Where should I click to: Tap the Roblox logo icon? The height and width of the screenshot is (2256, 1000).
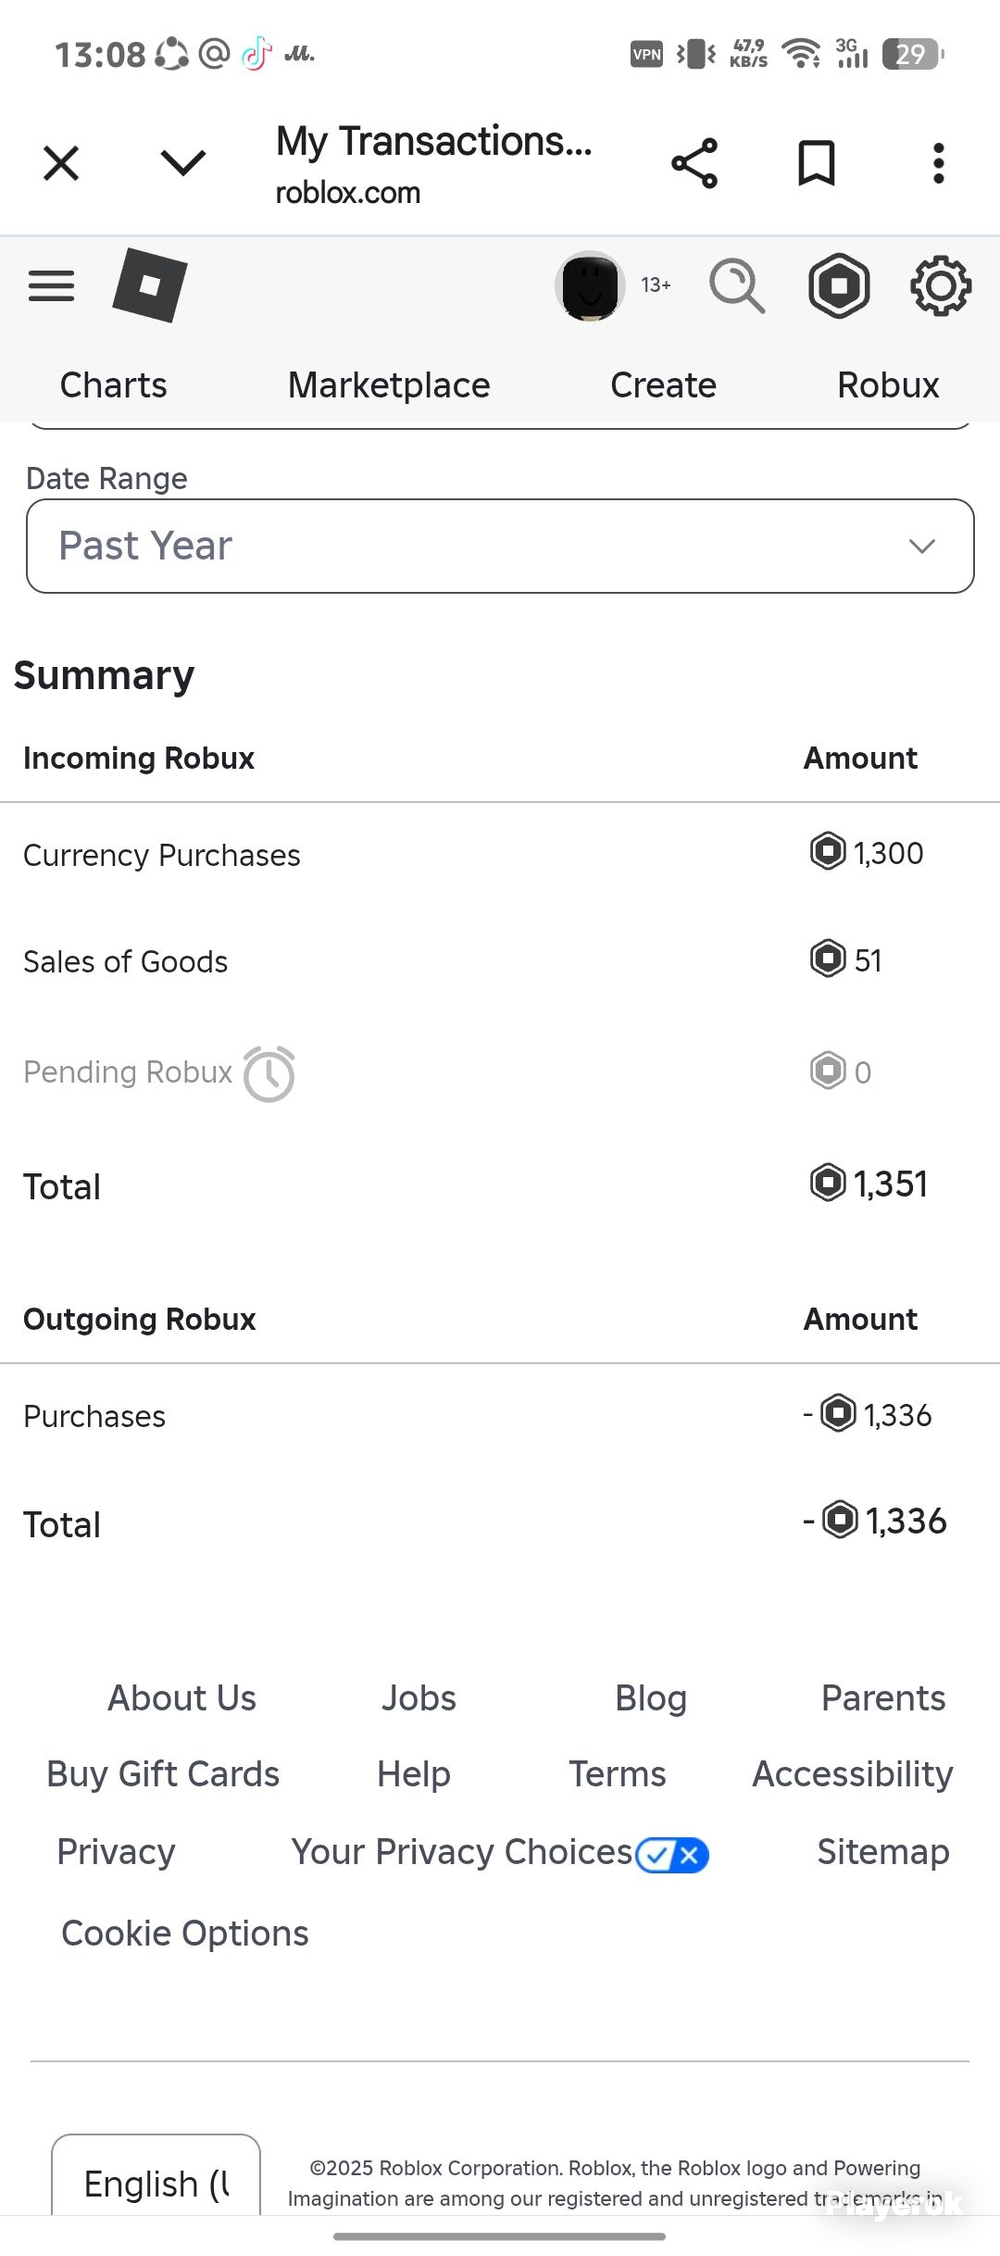coord(150,285)
